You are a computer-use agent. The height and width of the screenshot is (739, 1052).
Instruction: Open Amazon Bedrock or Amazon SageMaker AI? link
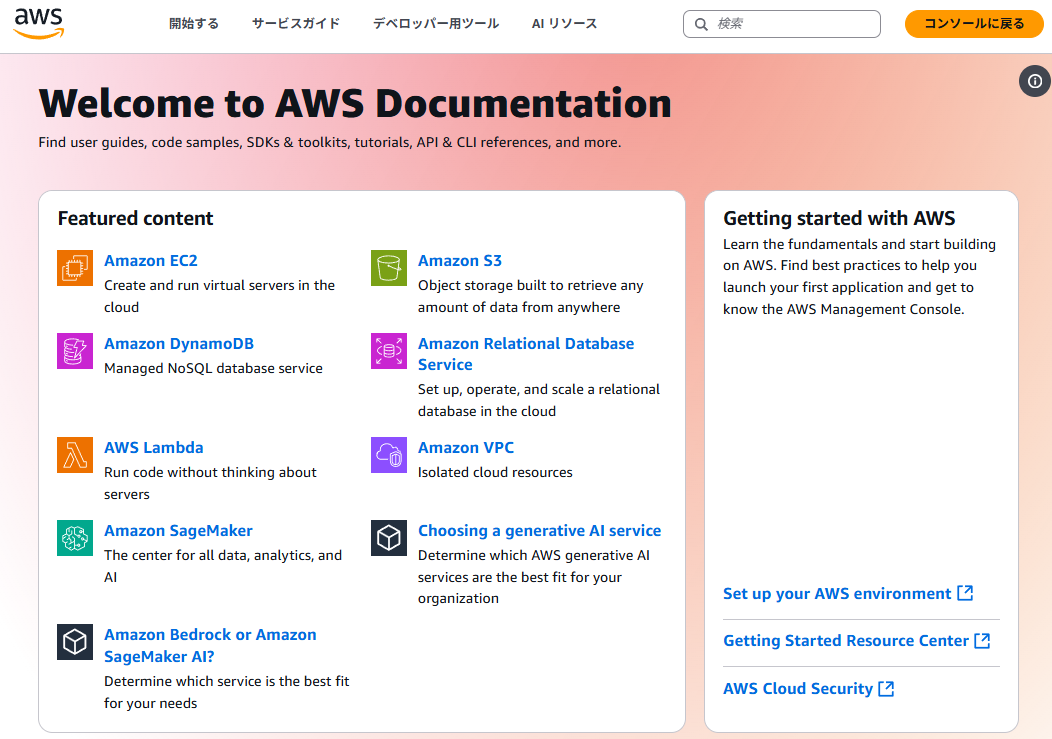(x=210, y=645)
